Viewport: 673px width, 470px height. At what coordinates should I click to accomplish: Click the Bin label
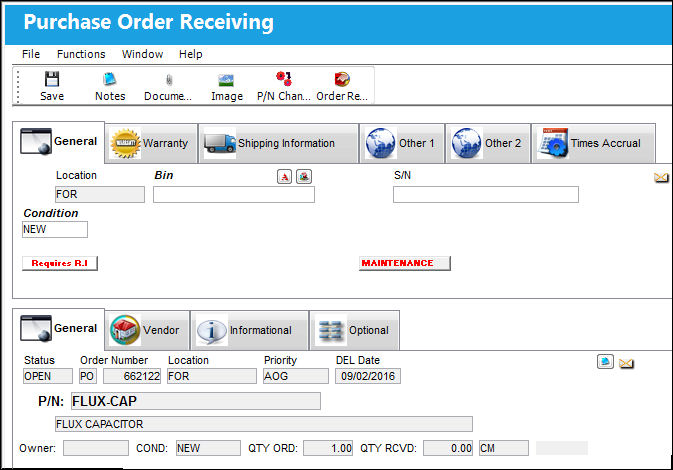[164, 175]
